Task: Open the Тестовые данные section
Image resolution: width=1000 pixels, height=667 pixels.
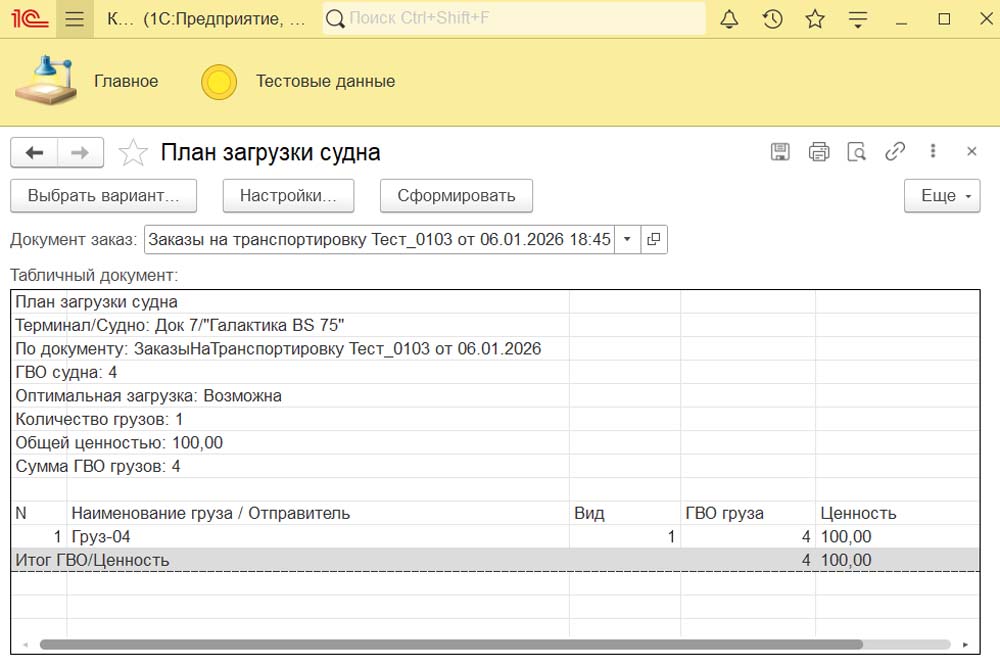Action: (325, 82)
